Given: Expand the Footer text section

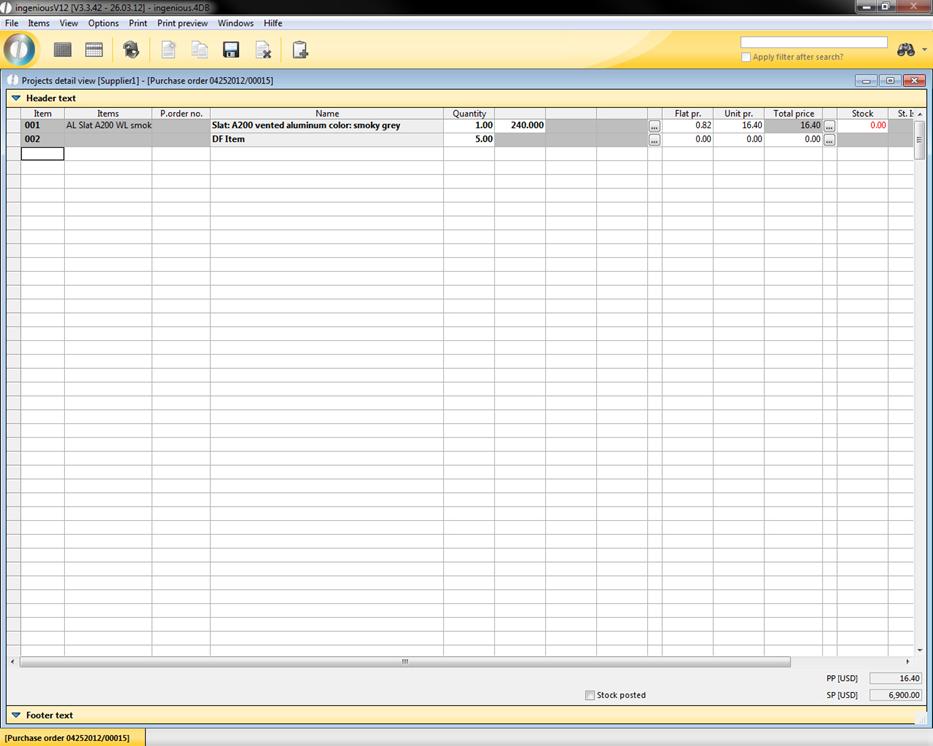Looking at the screenshot, I should 16,715.
